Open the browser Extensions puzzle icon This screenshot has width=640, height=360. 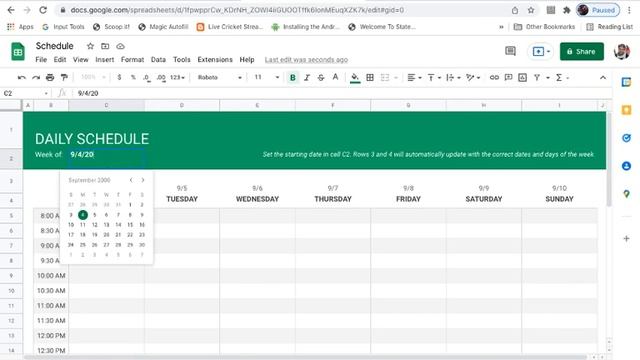click(x=566, y=10)
